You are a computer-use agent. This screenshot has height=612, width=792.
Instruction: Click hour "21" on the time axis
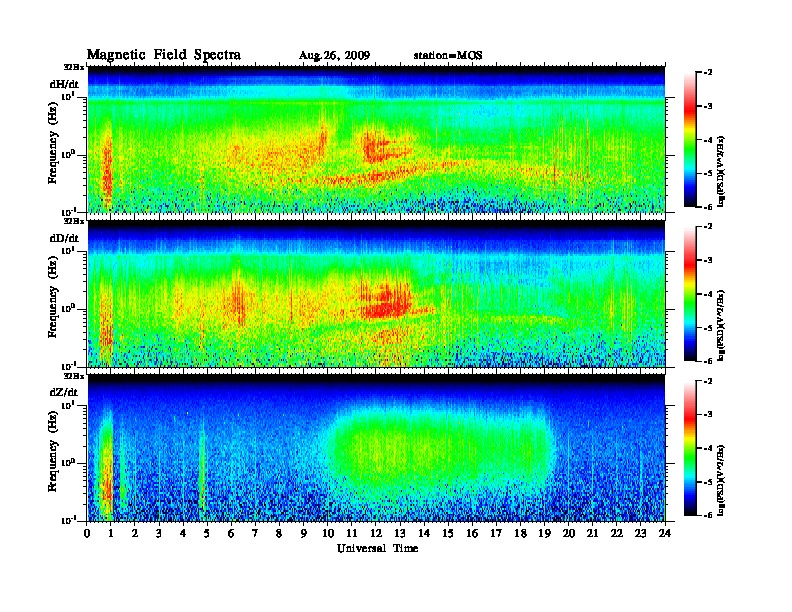(x=592, y=534)
